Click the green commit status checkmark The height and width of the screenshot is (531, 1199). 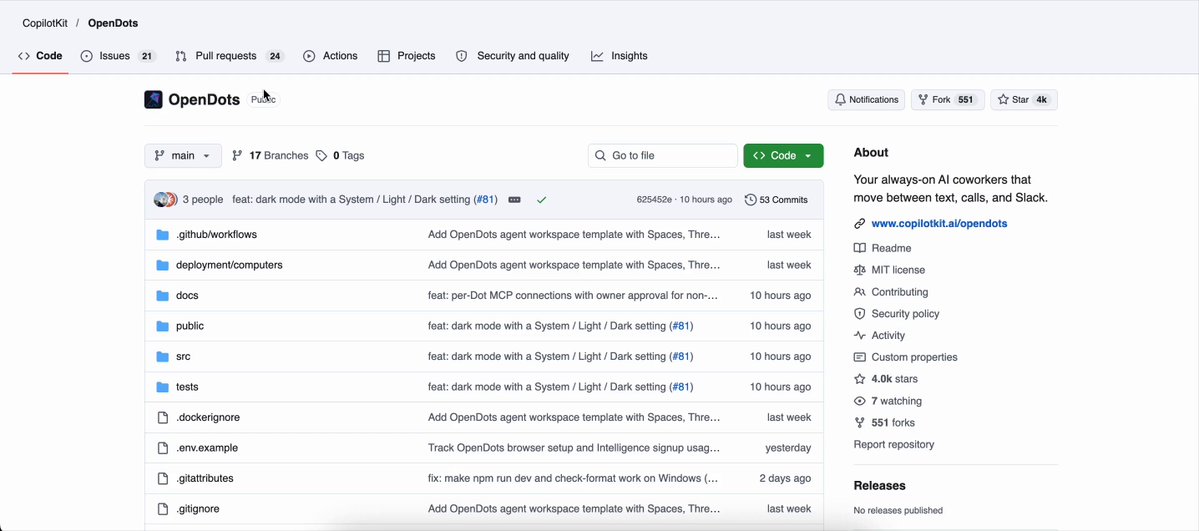(541, 200)
